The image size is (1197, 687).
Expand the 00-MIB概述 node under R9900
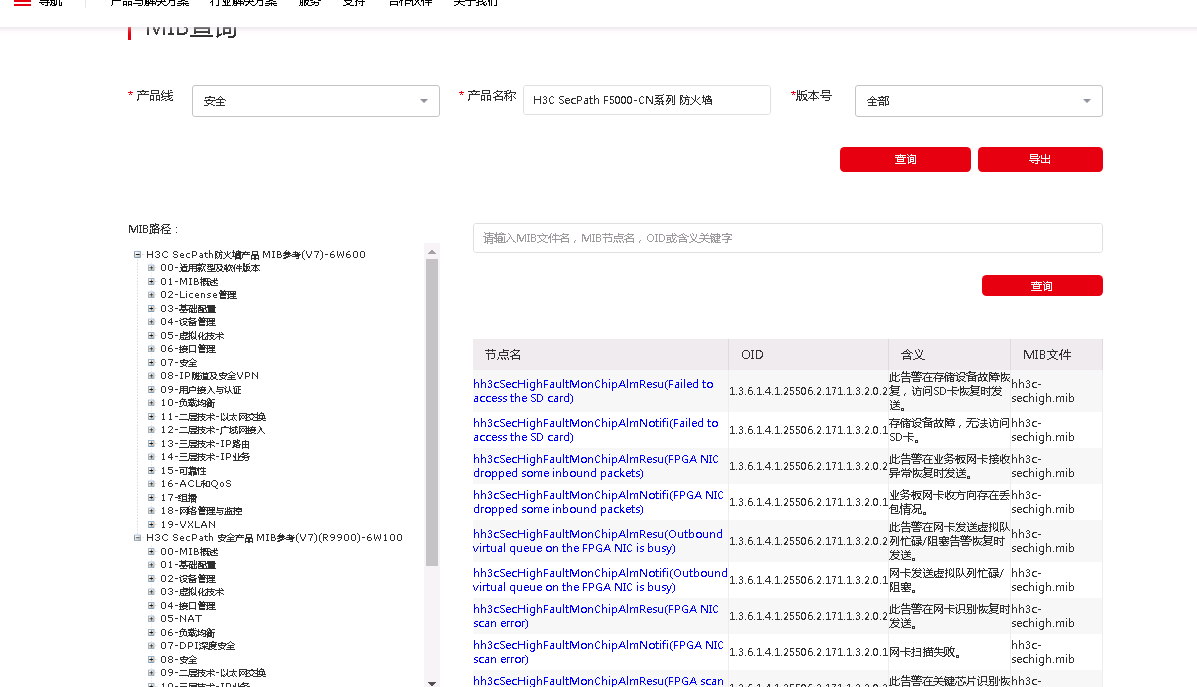[151, 551]
